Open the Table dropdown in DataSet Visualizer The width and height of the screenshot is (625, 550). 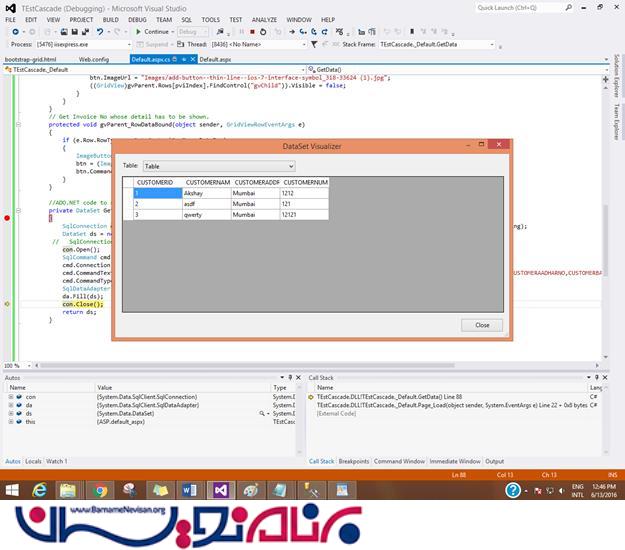(x=291, y=166)
